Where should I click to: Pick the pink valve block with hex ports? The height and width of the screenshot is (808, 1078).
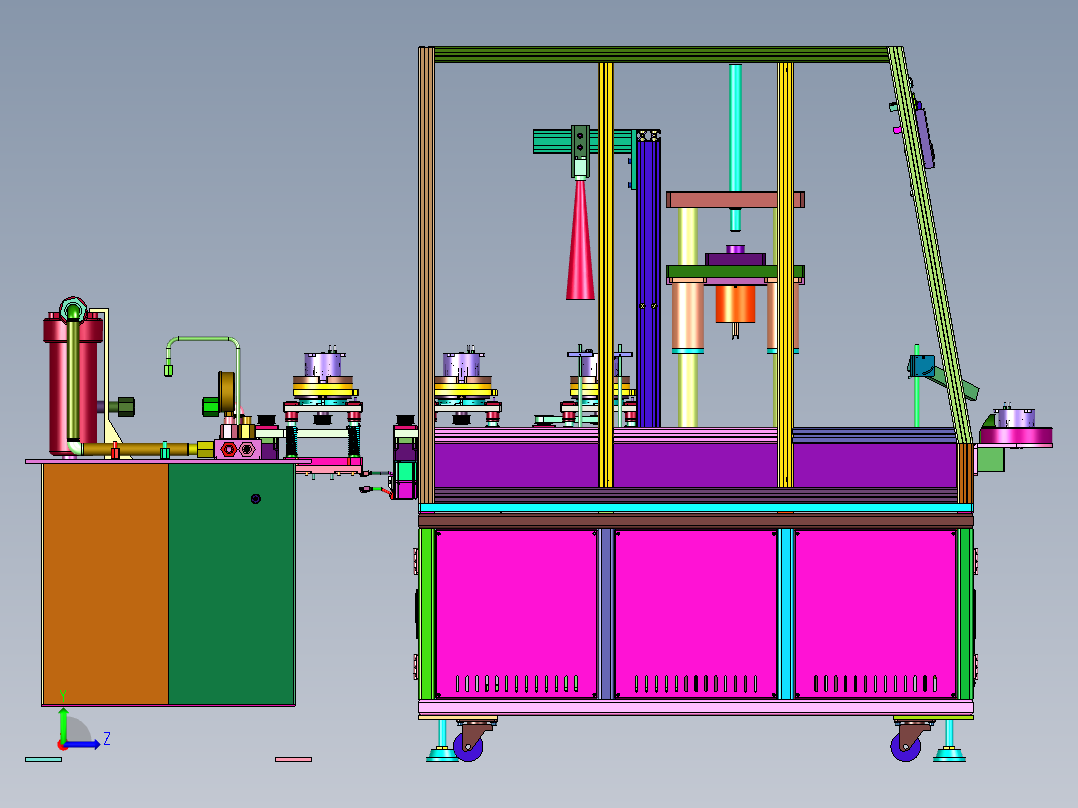(237, 449)
